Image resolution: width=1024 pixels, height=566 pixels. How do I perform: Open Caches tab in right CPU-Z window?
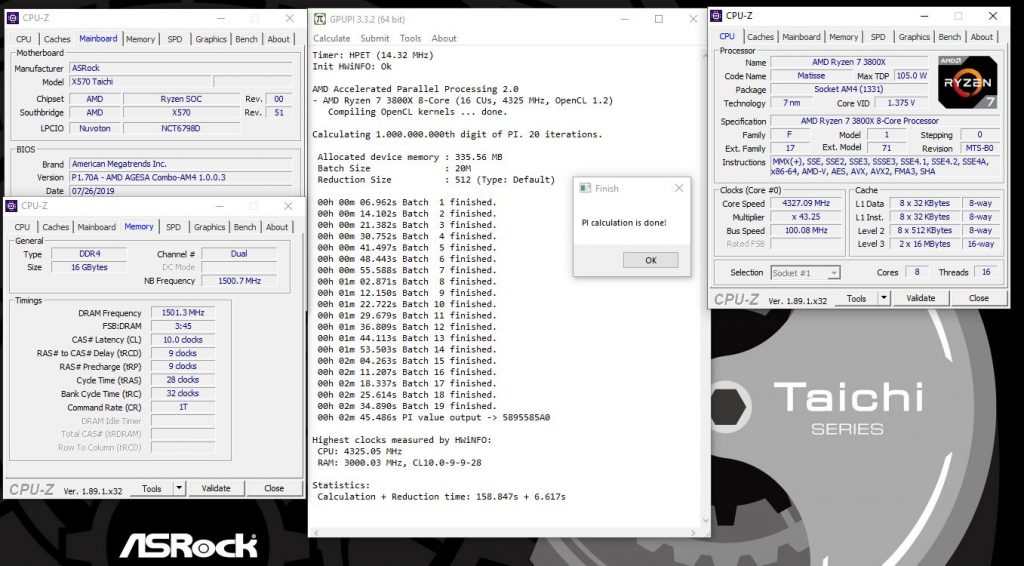pos(760,37)
